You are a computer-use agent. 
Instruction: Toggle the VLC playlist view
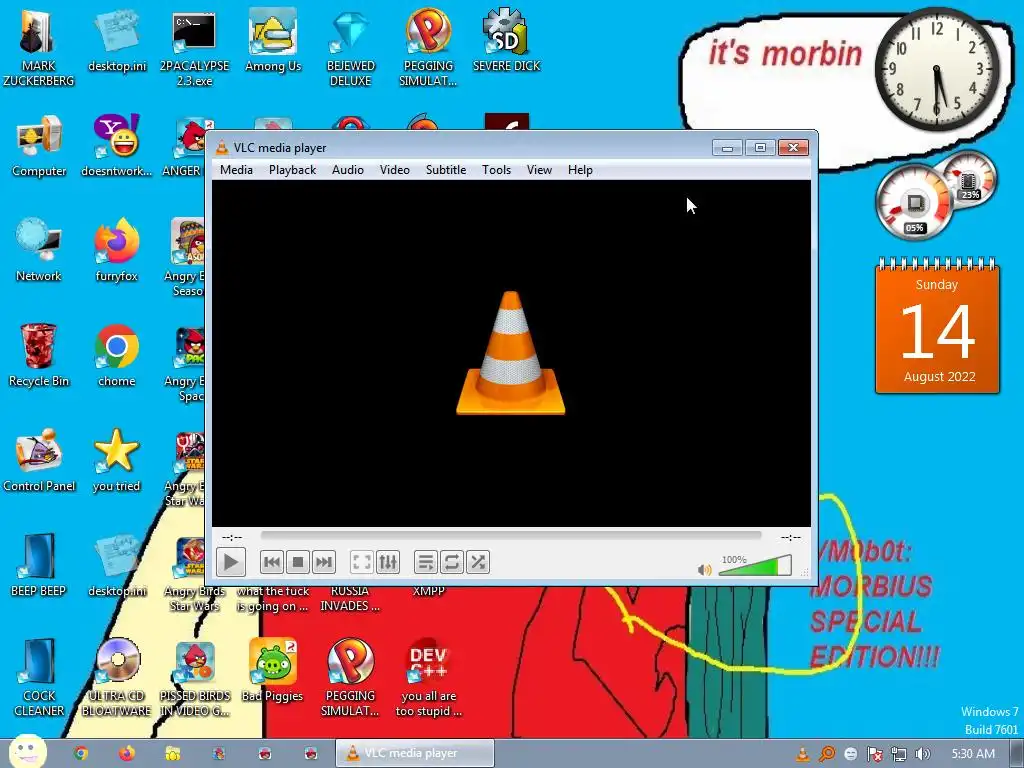point(425,562)
